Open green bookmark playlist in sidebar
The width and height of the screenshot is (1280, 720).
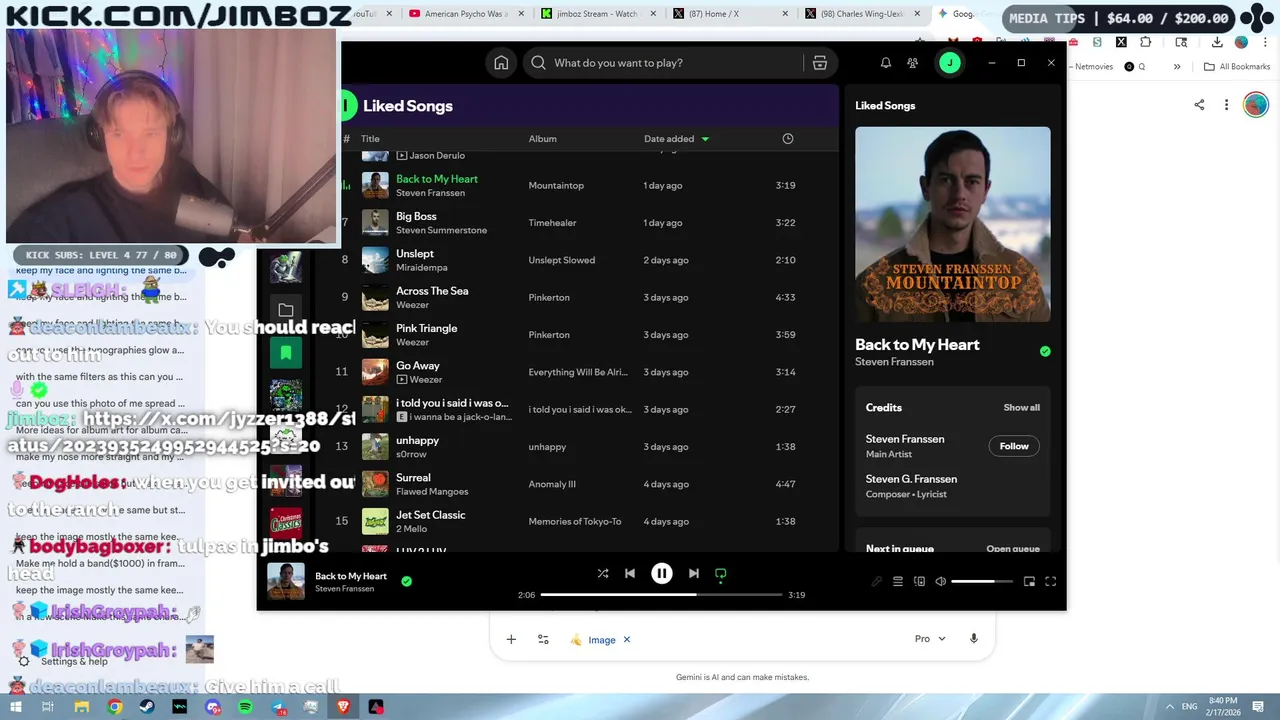[x=286, y=352]
